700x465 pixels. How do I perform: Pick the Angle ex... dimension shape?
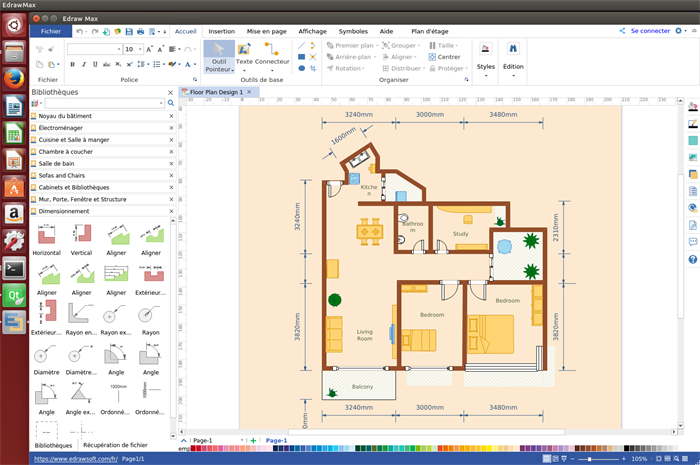click(x=80, y=399)
